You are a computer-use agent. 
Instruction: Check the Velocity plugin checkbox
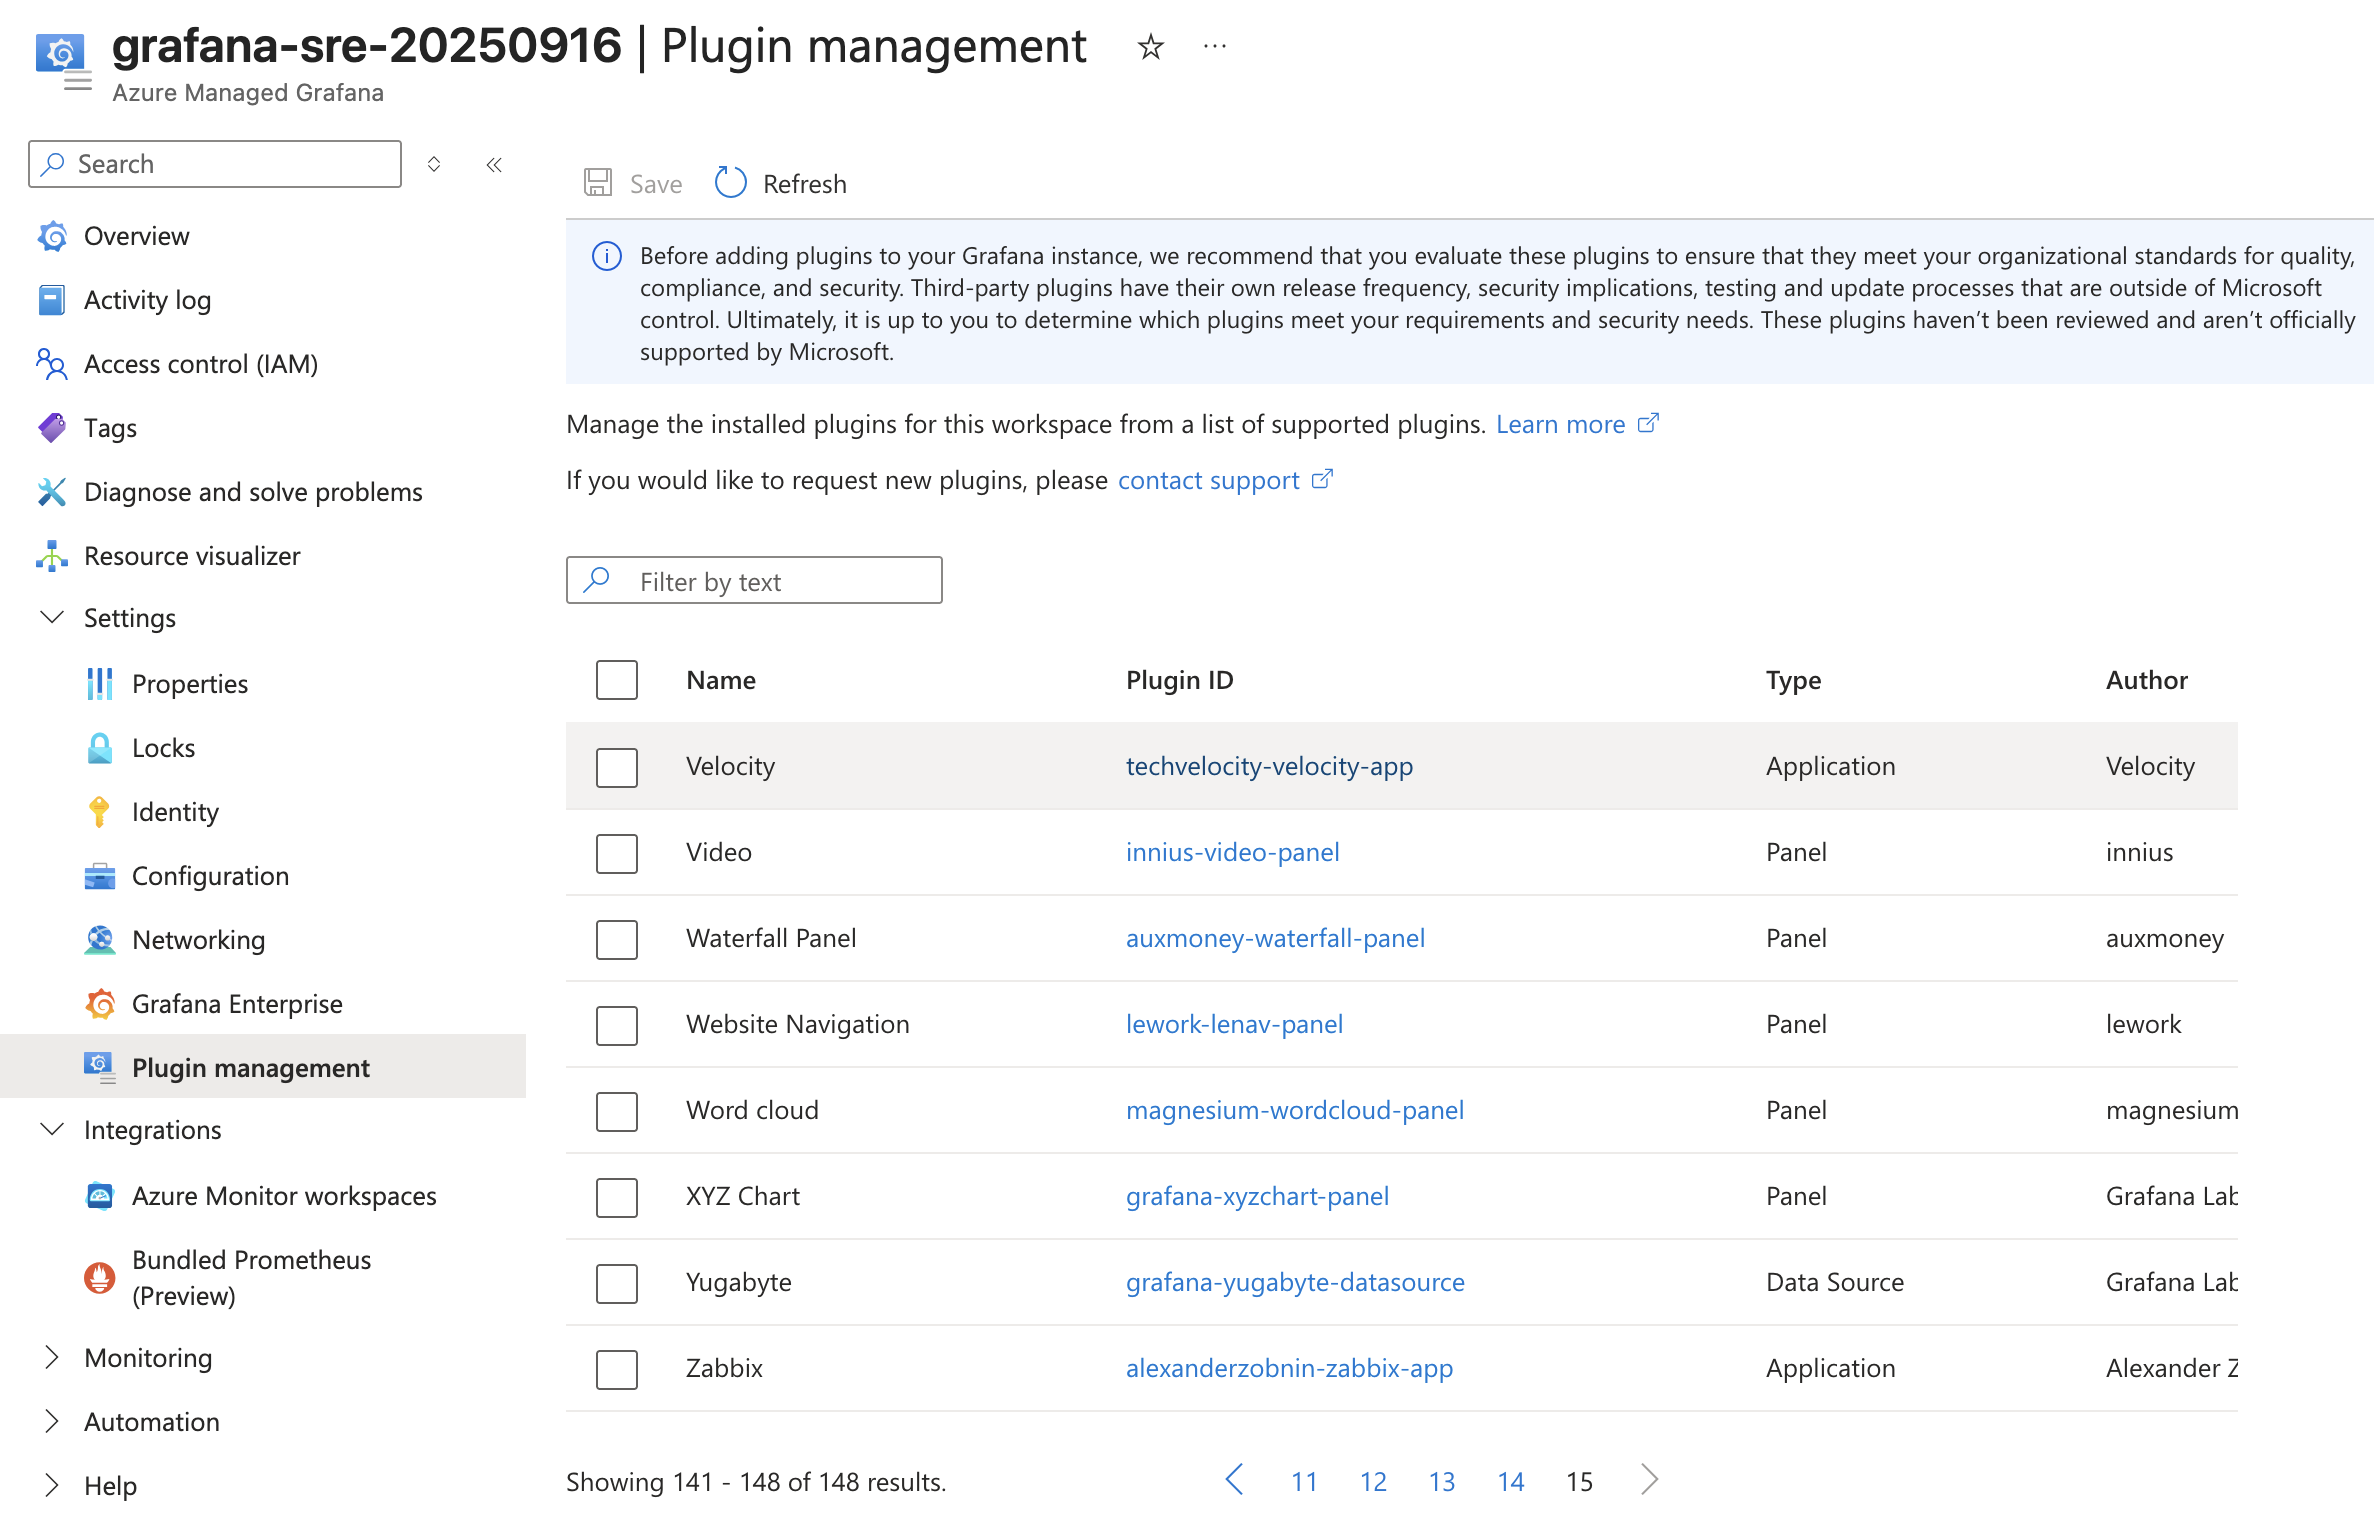tap(616, 767)
